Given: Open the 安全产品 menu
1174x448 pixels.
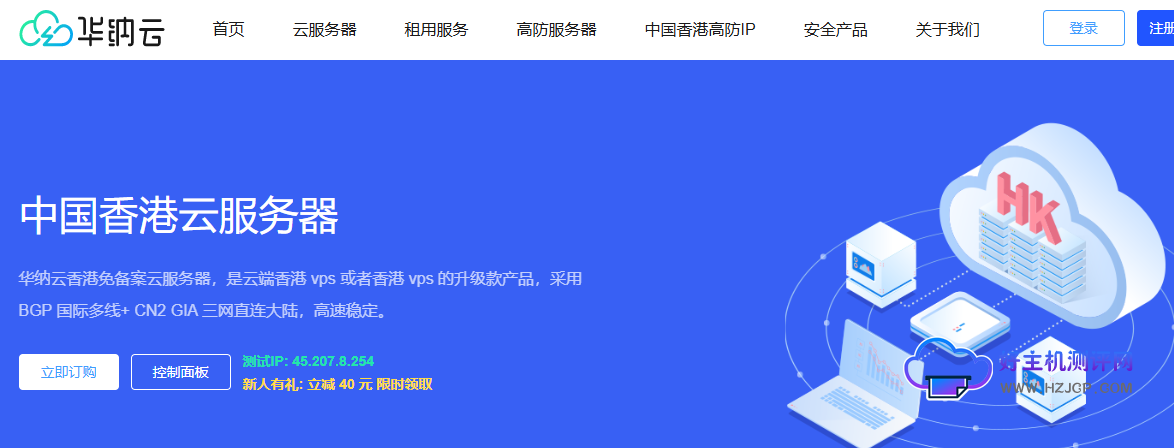Looking at the screenshot, I should (835, 30).
